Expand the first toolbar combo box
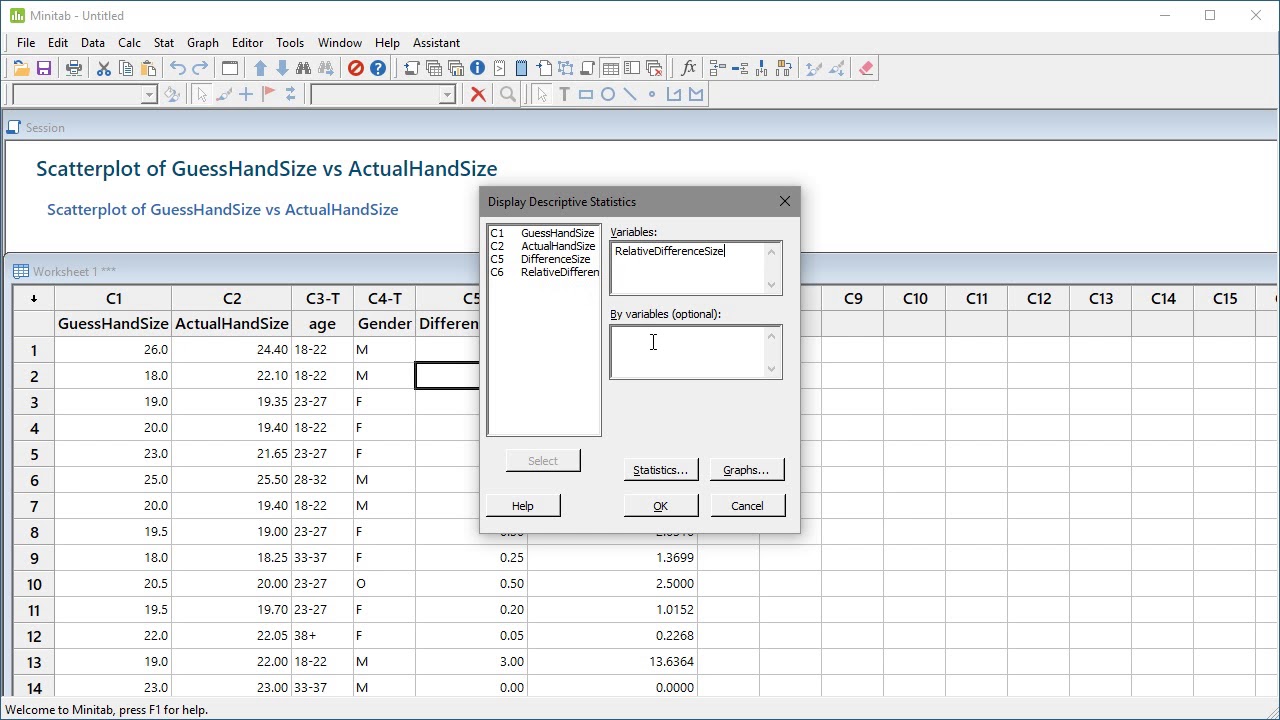The image size is (1280, 720). pos(149,95)
